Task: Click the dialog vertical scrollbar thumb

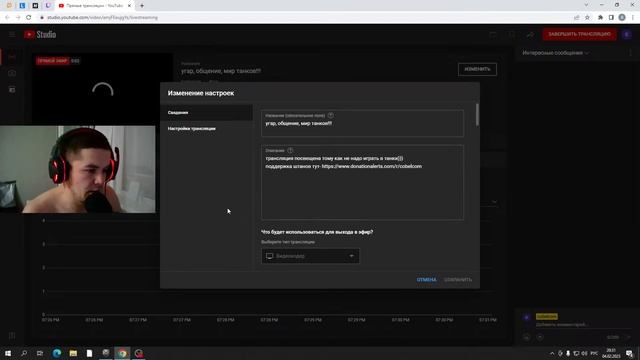Action: click(x=477, y=114)
